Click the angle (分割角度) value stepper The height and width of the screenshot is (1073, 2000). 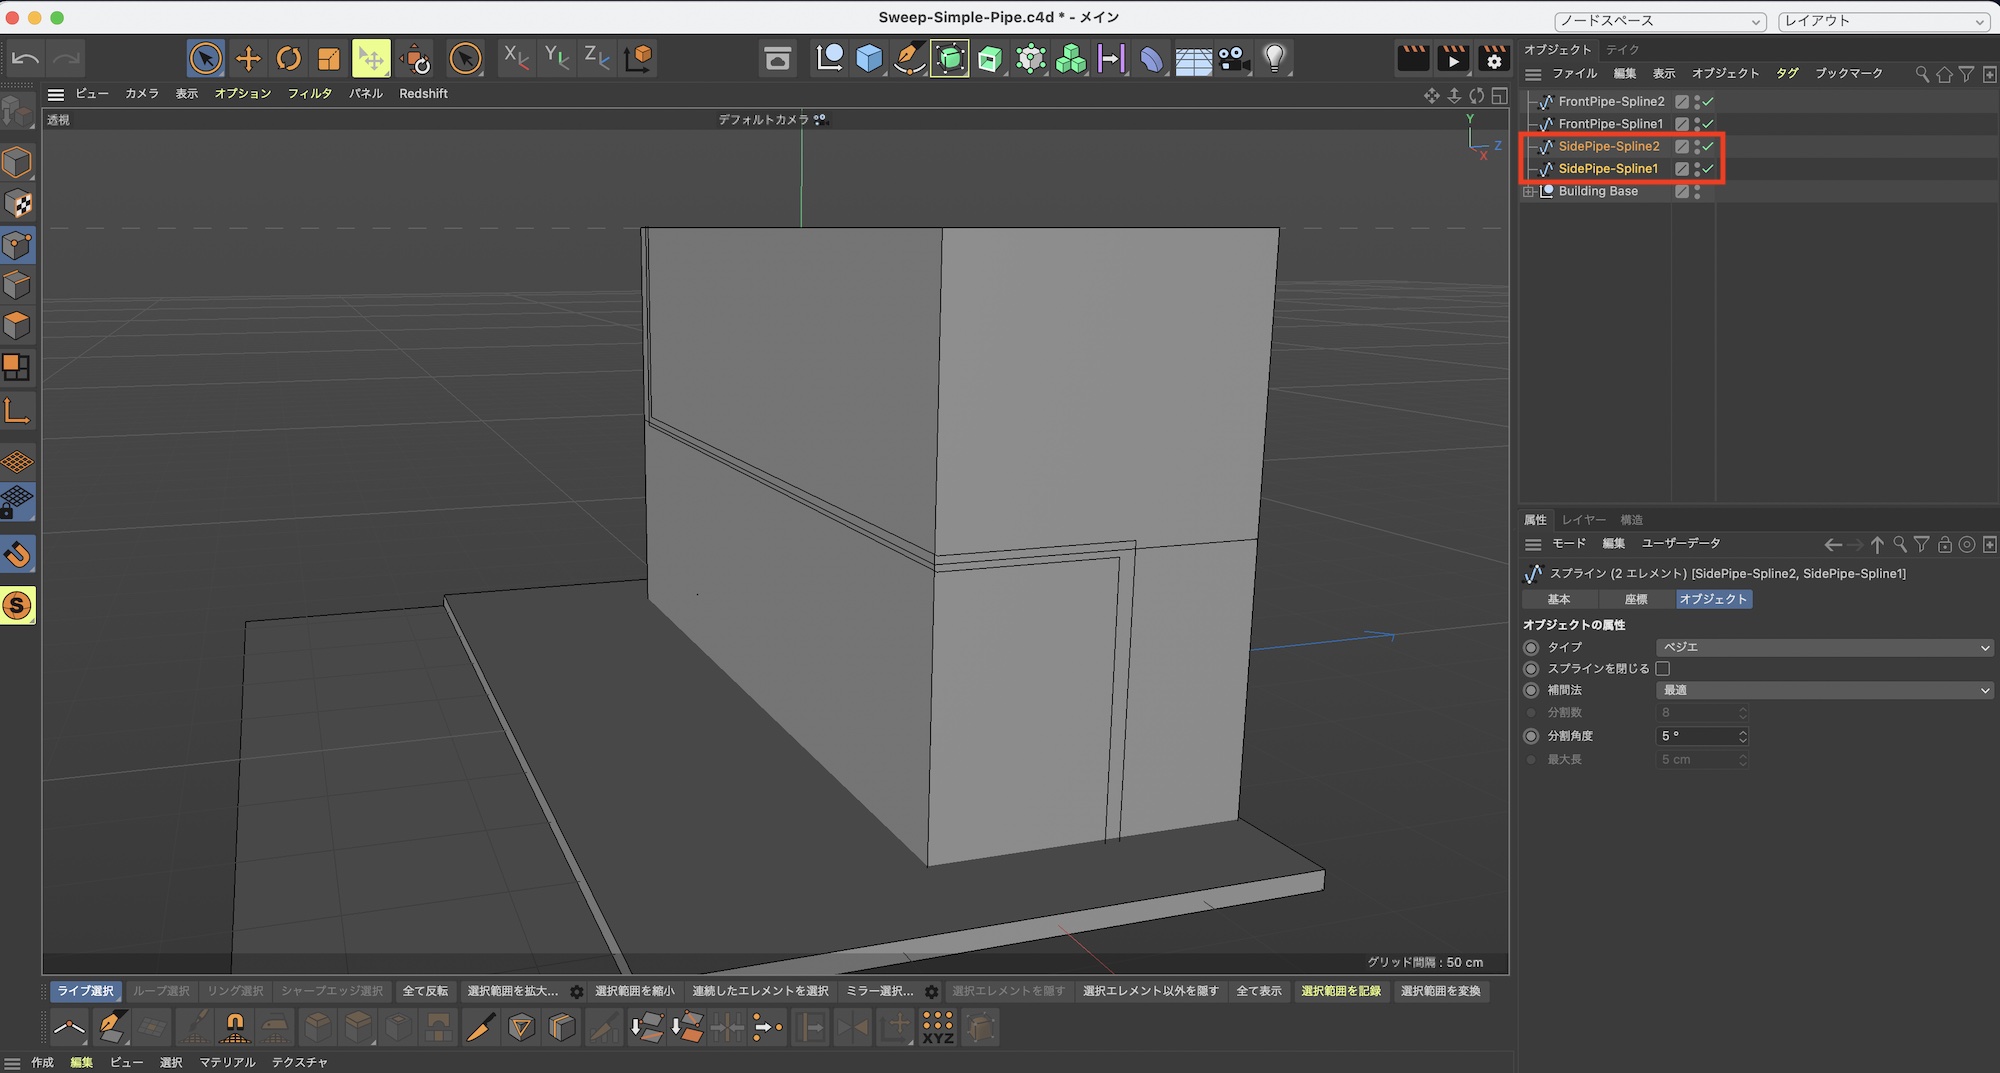coord(1743,736)
